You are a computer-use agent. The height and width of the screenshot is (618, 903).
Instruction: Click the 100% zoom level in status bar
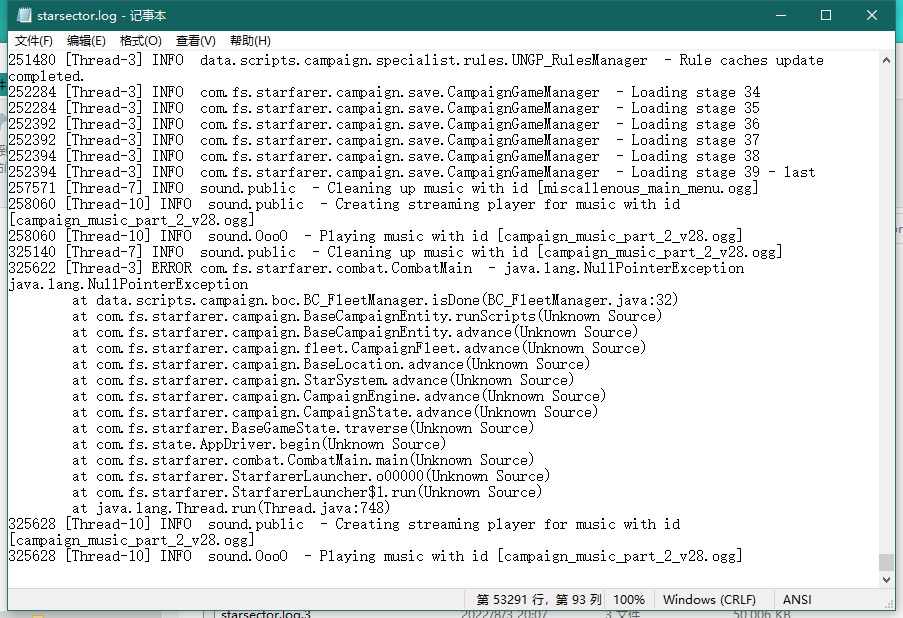point(629,600)
